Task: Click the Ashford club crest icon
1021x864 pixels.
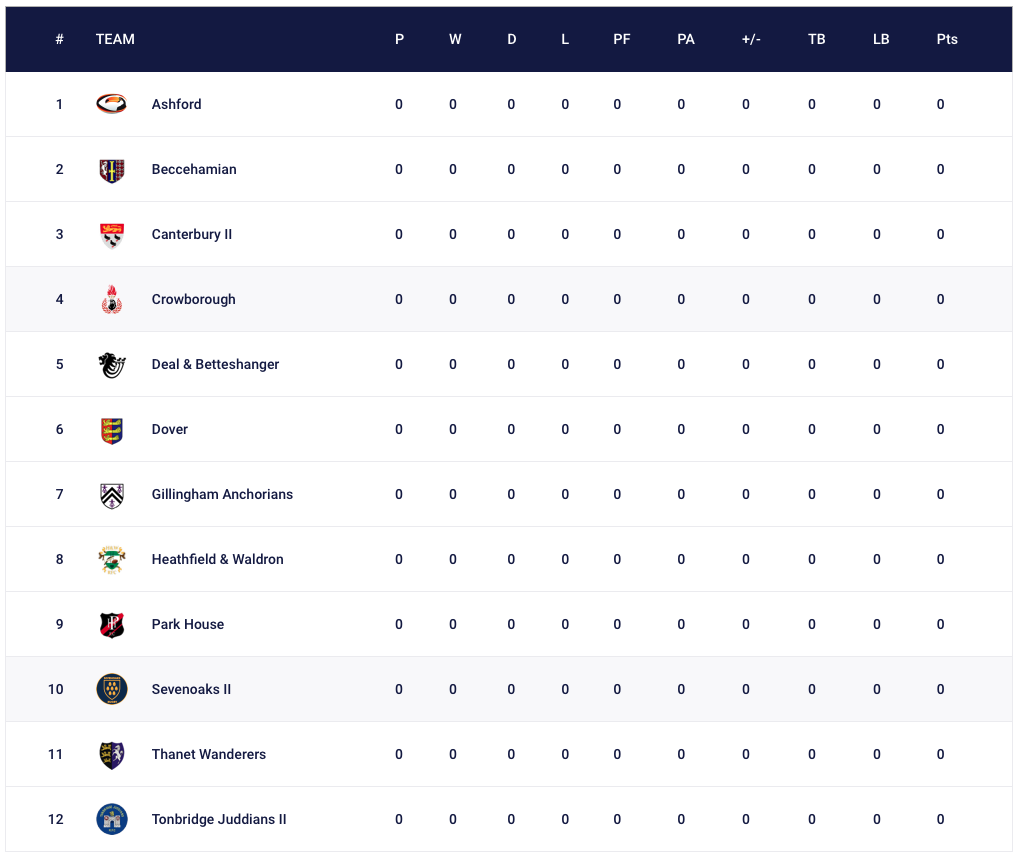Action: [x=111, y=104]
